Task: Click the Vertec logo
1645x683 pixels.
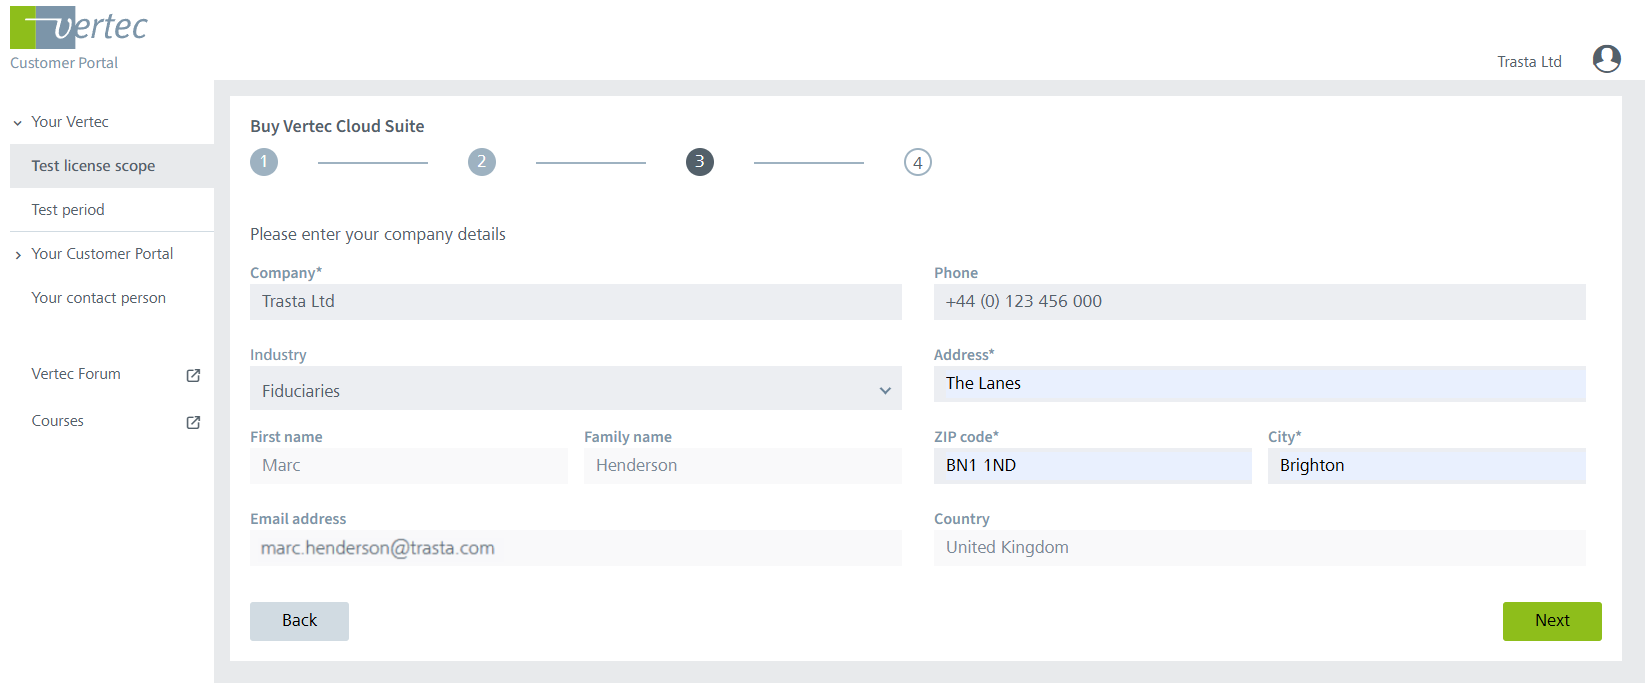Action: click(79, 28)
